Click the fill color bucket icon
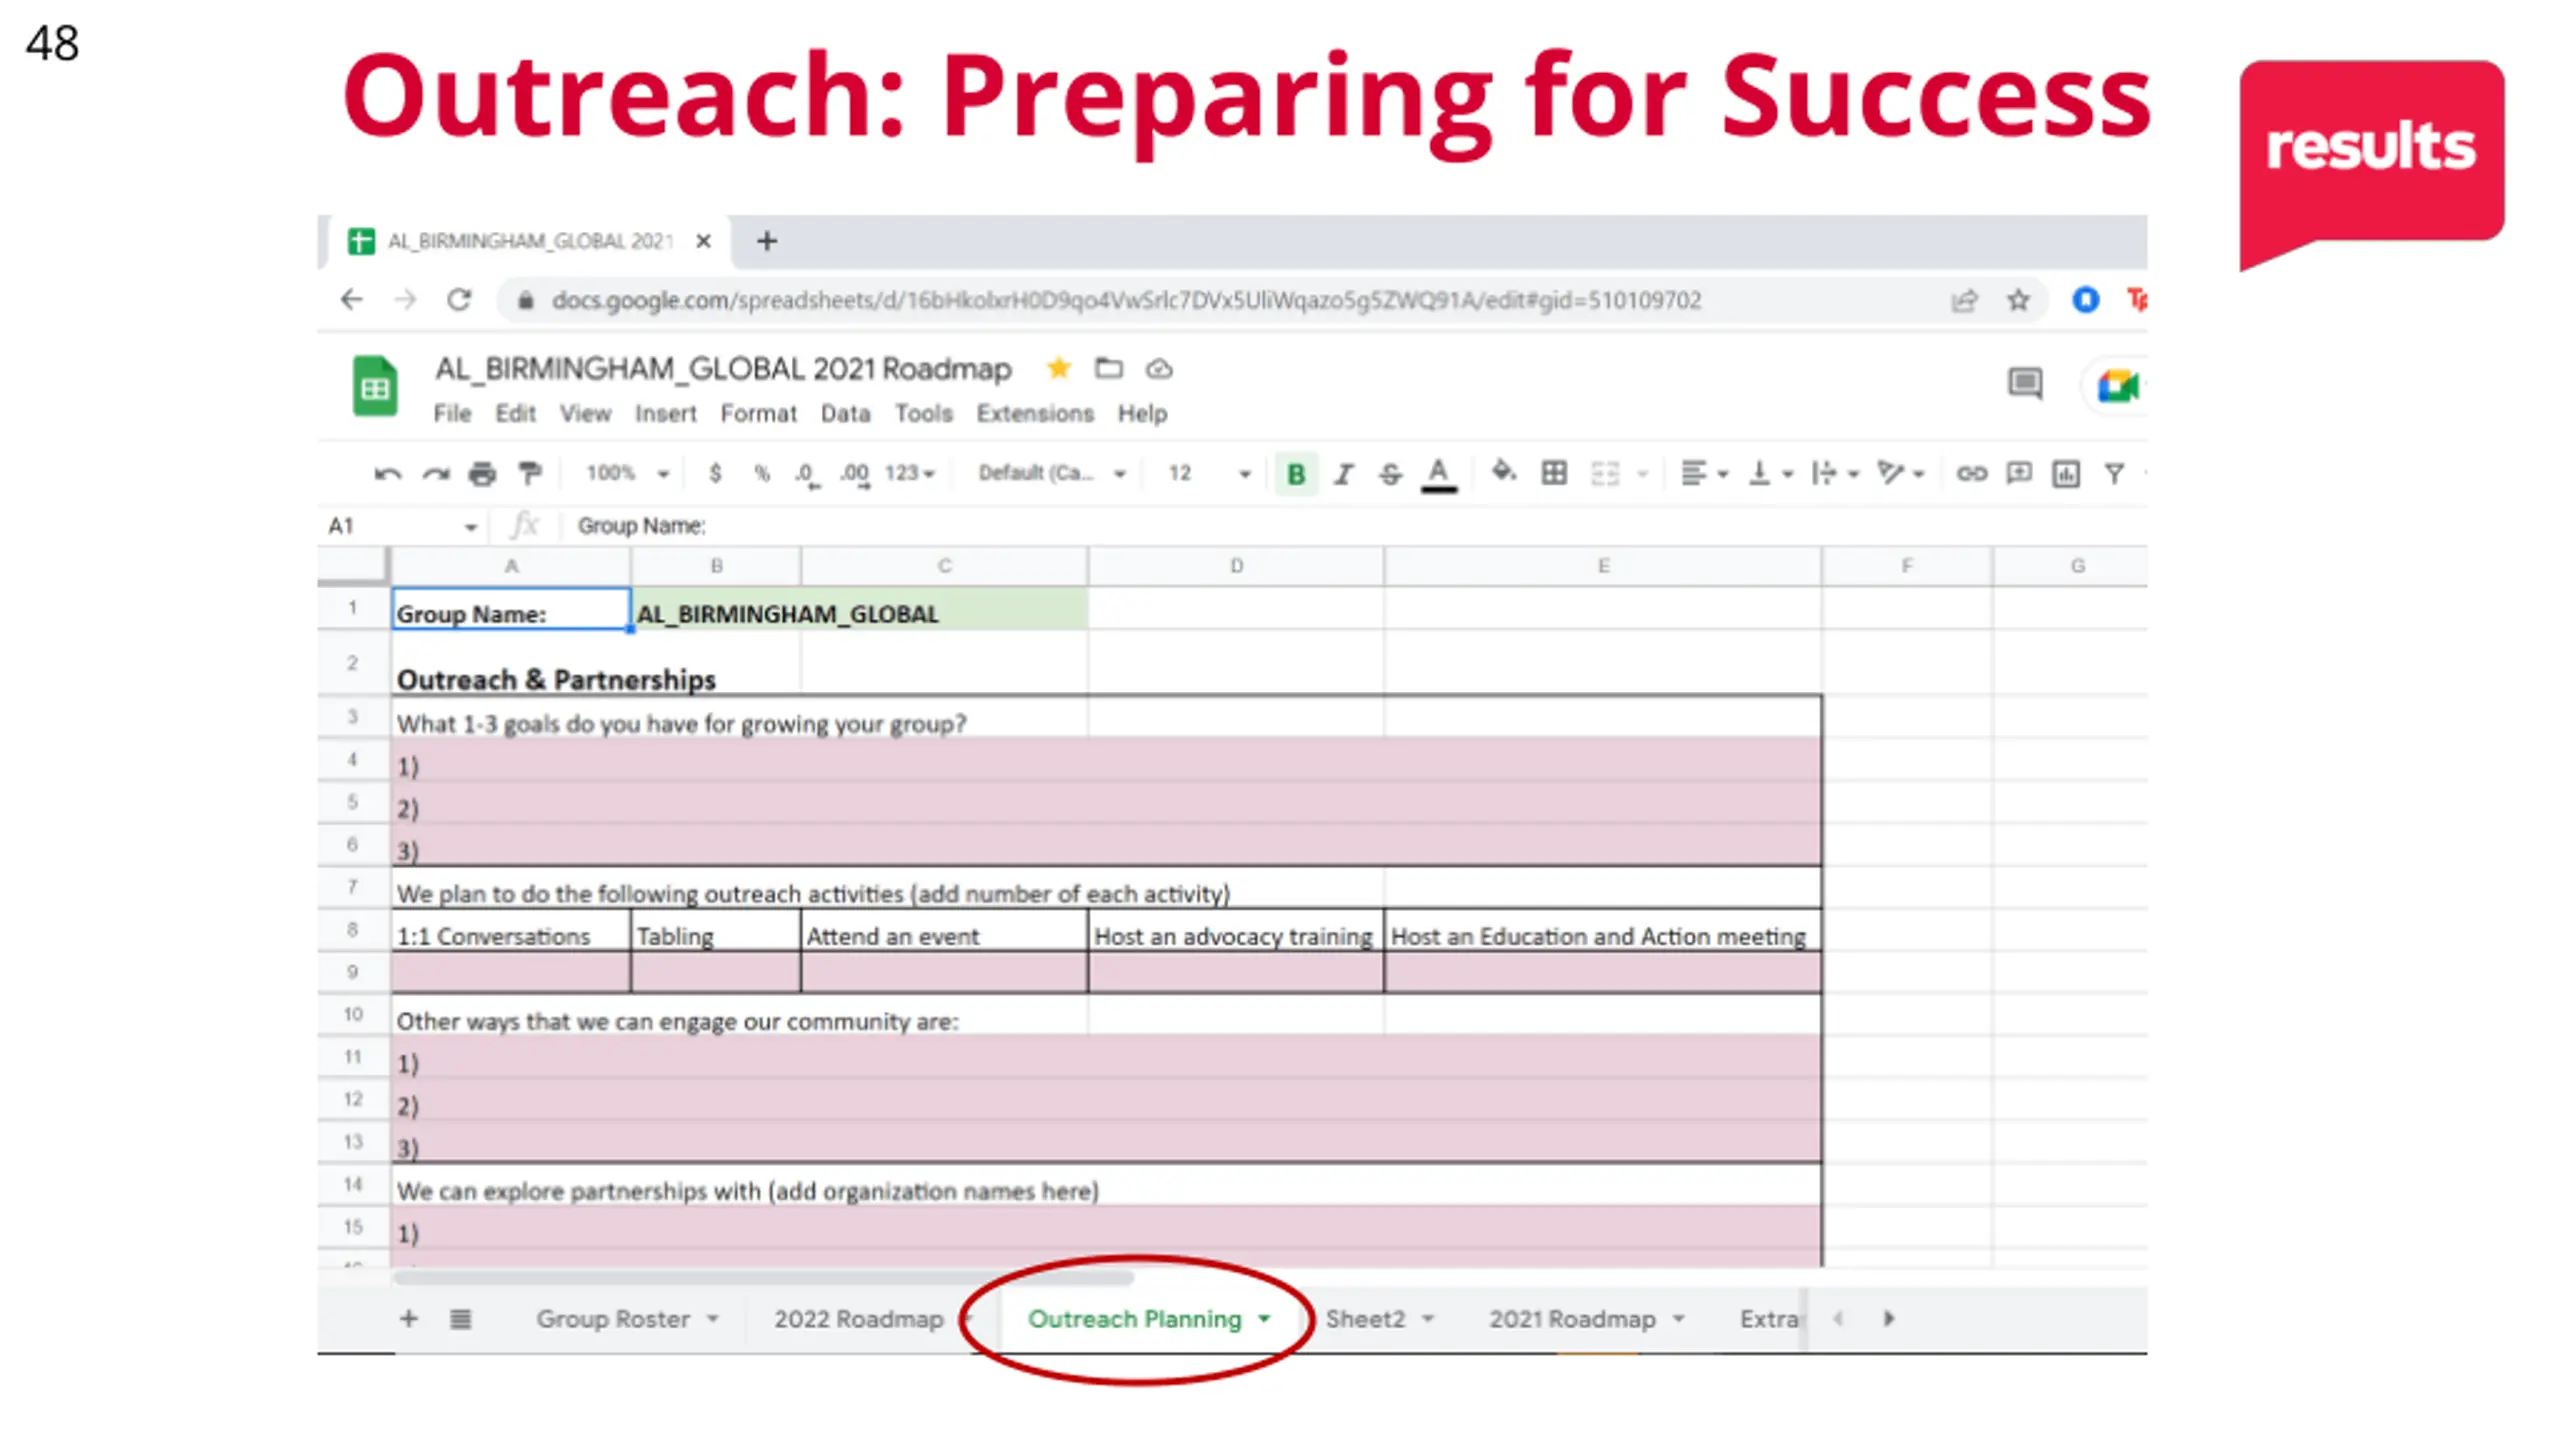 click(x=1503, y=472)
